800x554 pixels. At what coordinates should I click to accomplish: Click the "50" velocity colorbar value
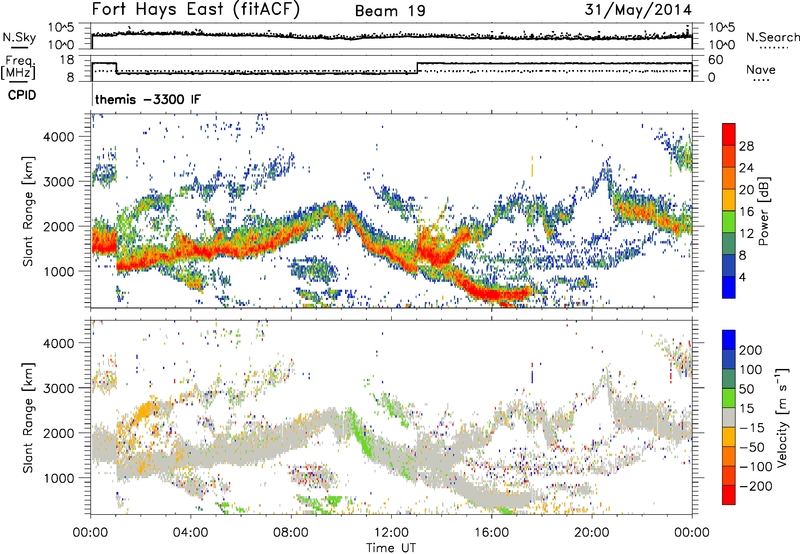(746, 389)
